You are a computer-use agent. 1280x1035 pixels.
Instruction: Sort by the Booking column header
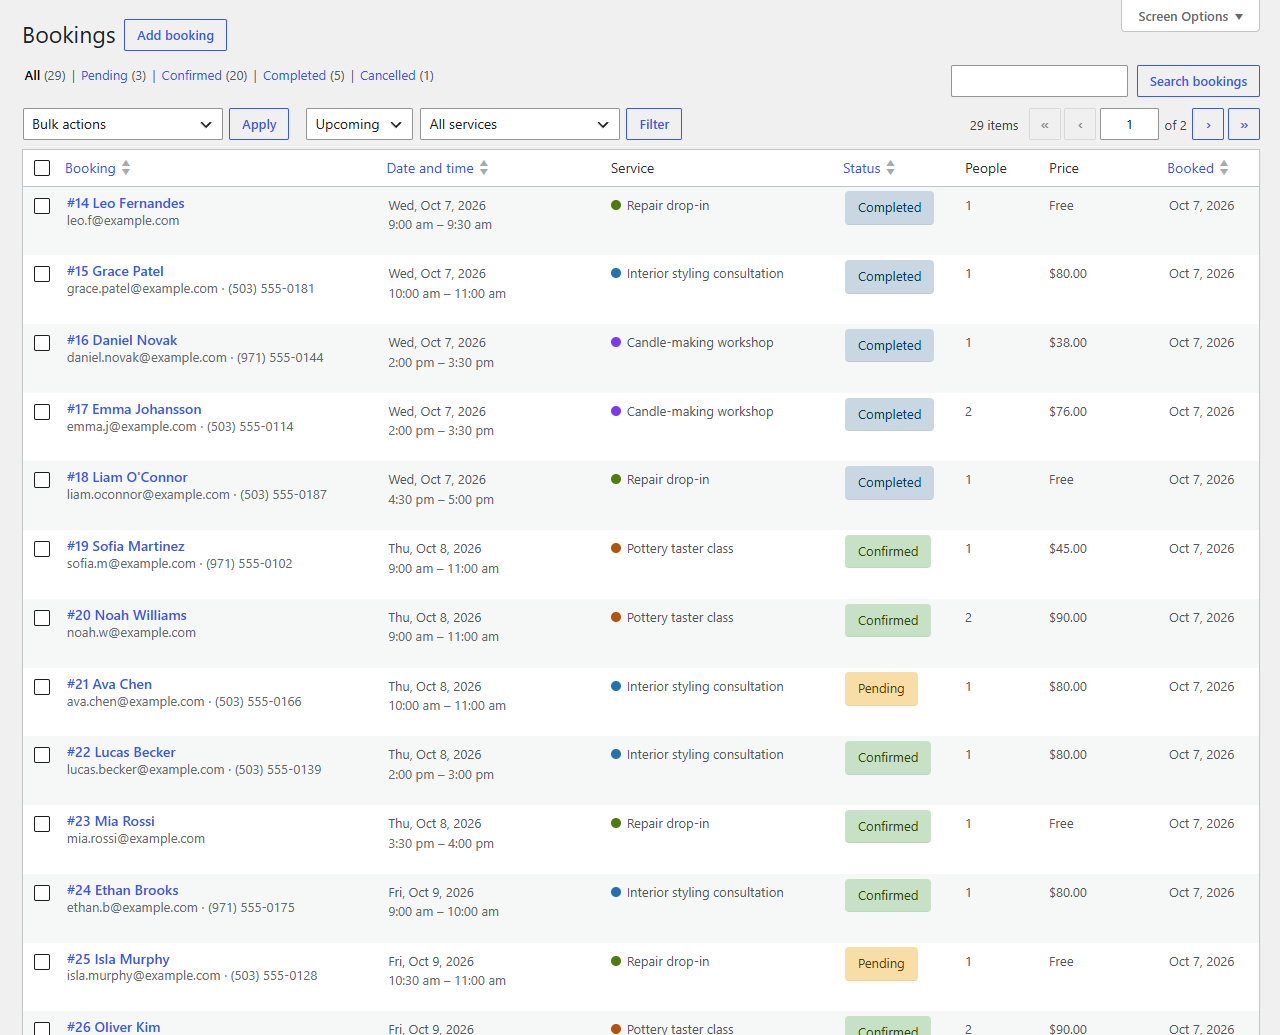(x=90, y=168)
